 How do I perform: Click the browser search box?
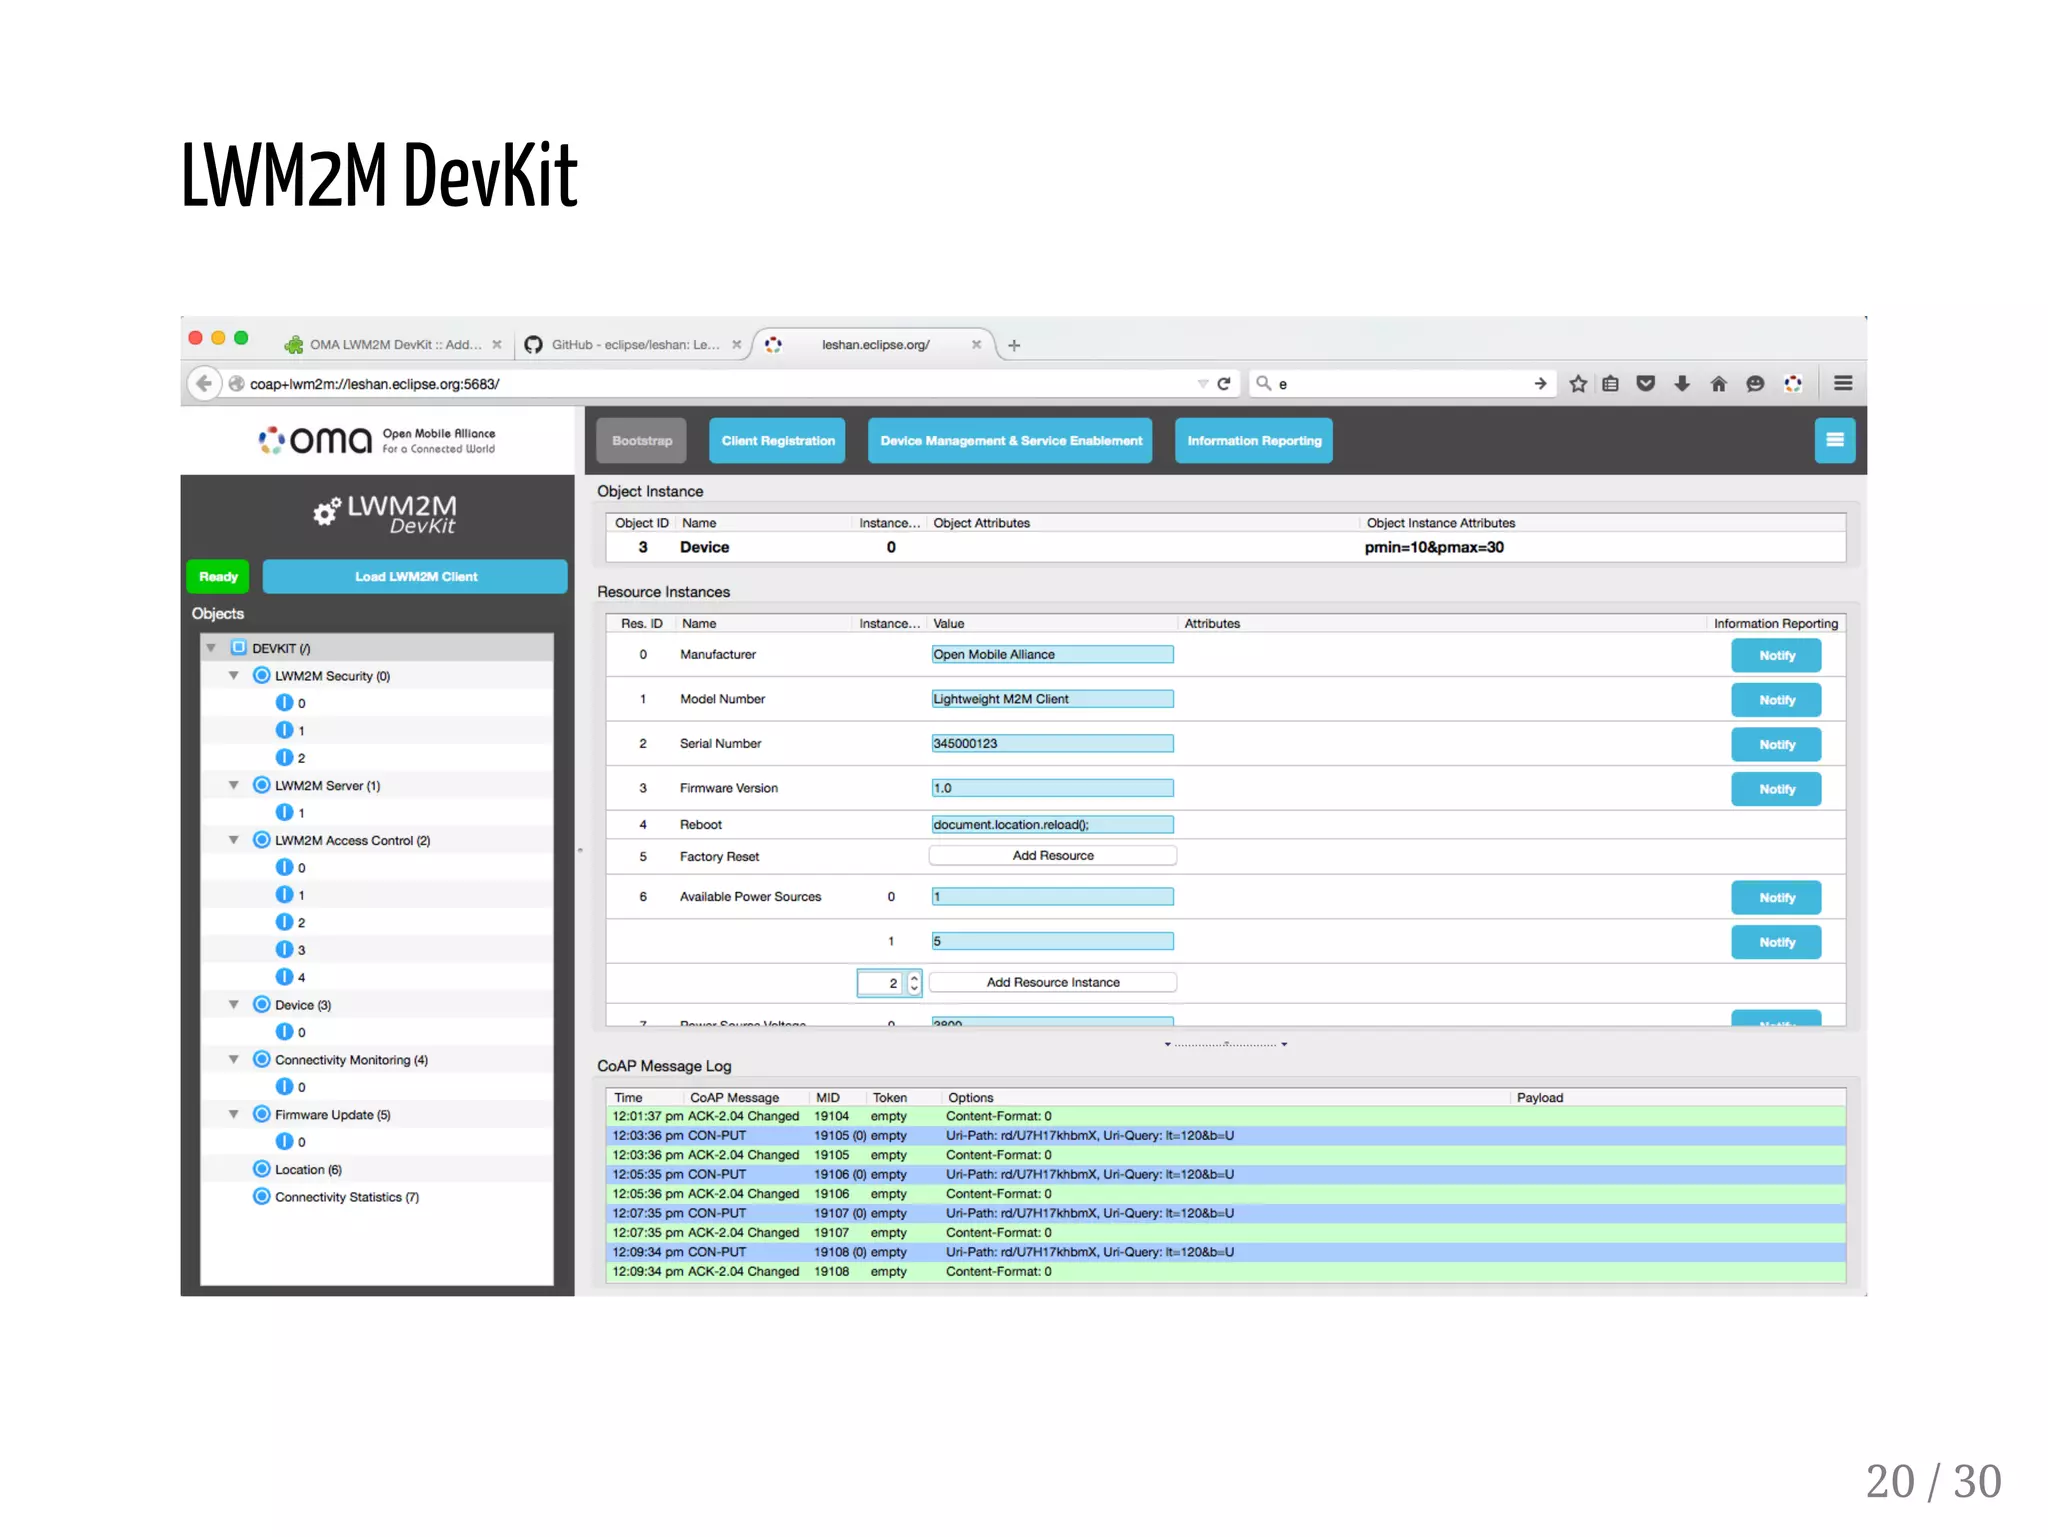coord(1400,383)
